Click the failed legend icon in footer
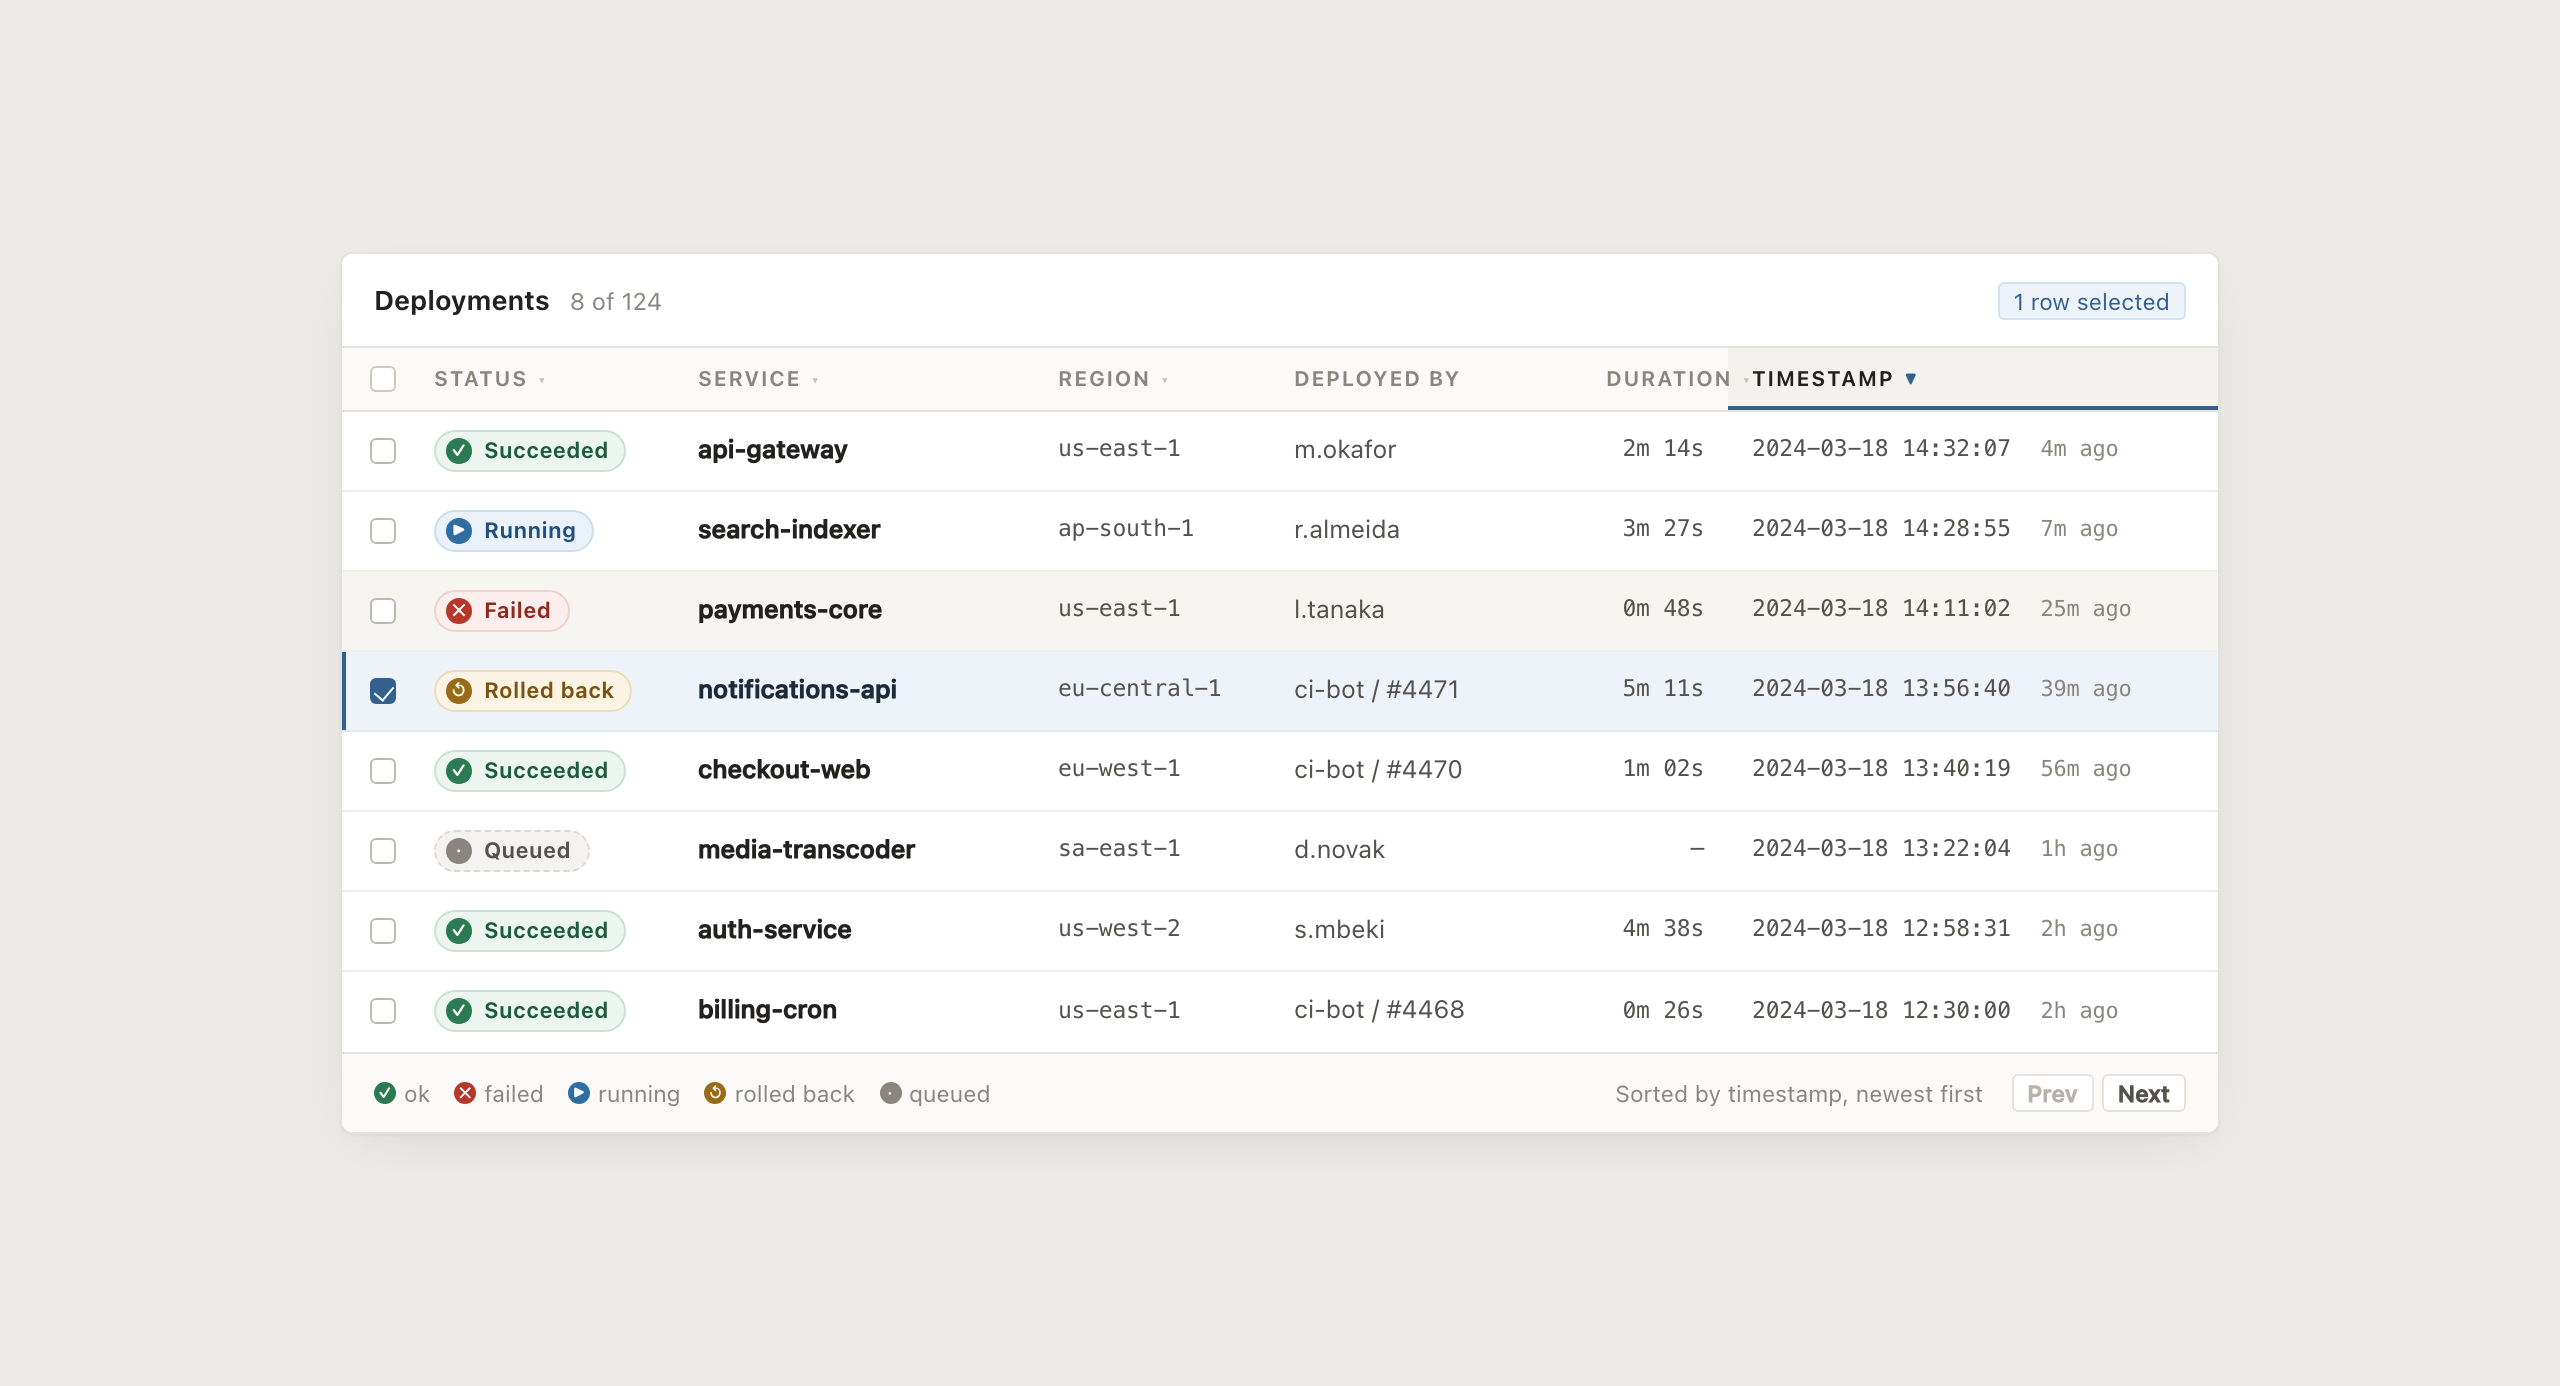 pos(465,1093)
